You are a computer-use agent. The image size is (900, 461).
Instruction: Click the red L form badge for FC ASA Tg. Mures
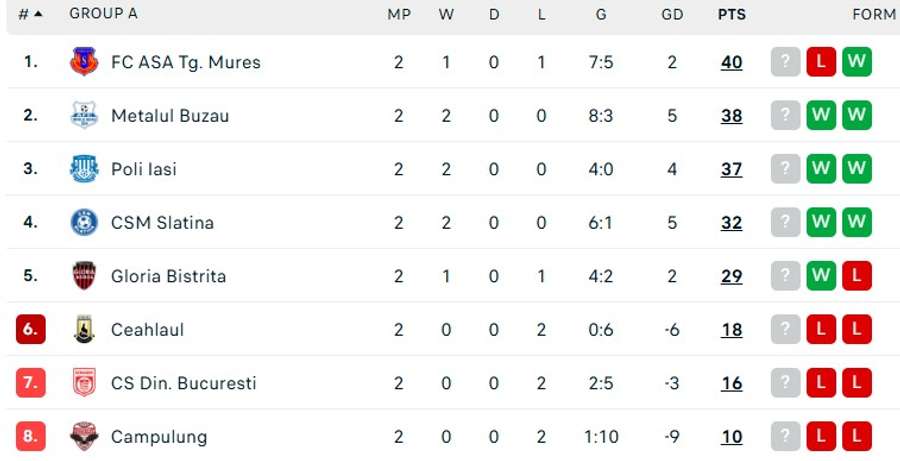tap(821, 62)
